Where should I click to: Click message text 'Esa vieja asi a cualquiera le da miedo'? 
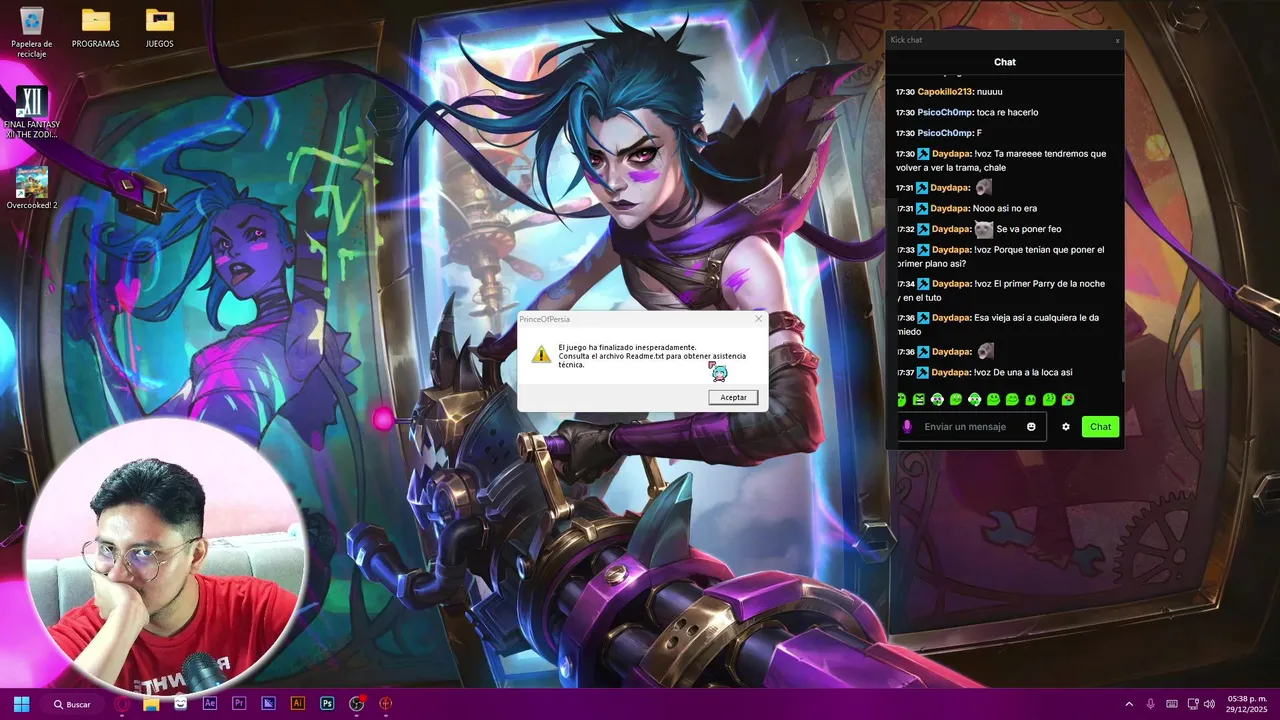997,324
